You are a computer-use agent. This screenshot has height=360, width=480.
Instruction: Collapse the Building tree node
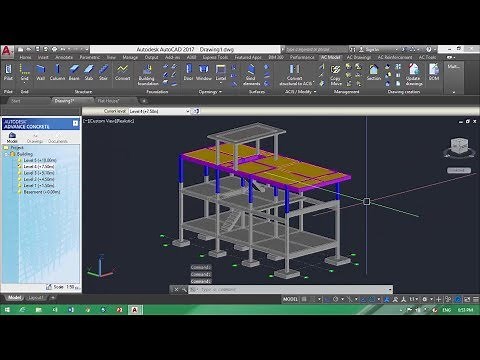pyautogui.click(x=6, y=154)
